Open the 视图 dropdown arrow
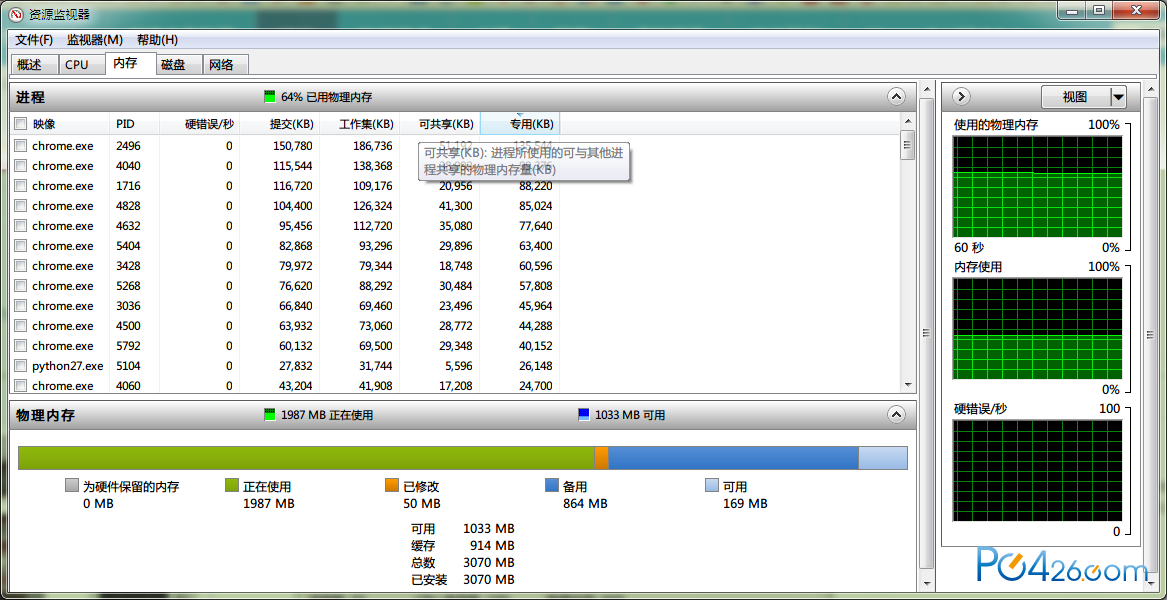Viewport: 1167px width, 600px height. click(x=1118, y=97)
